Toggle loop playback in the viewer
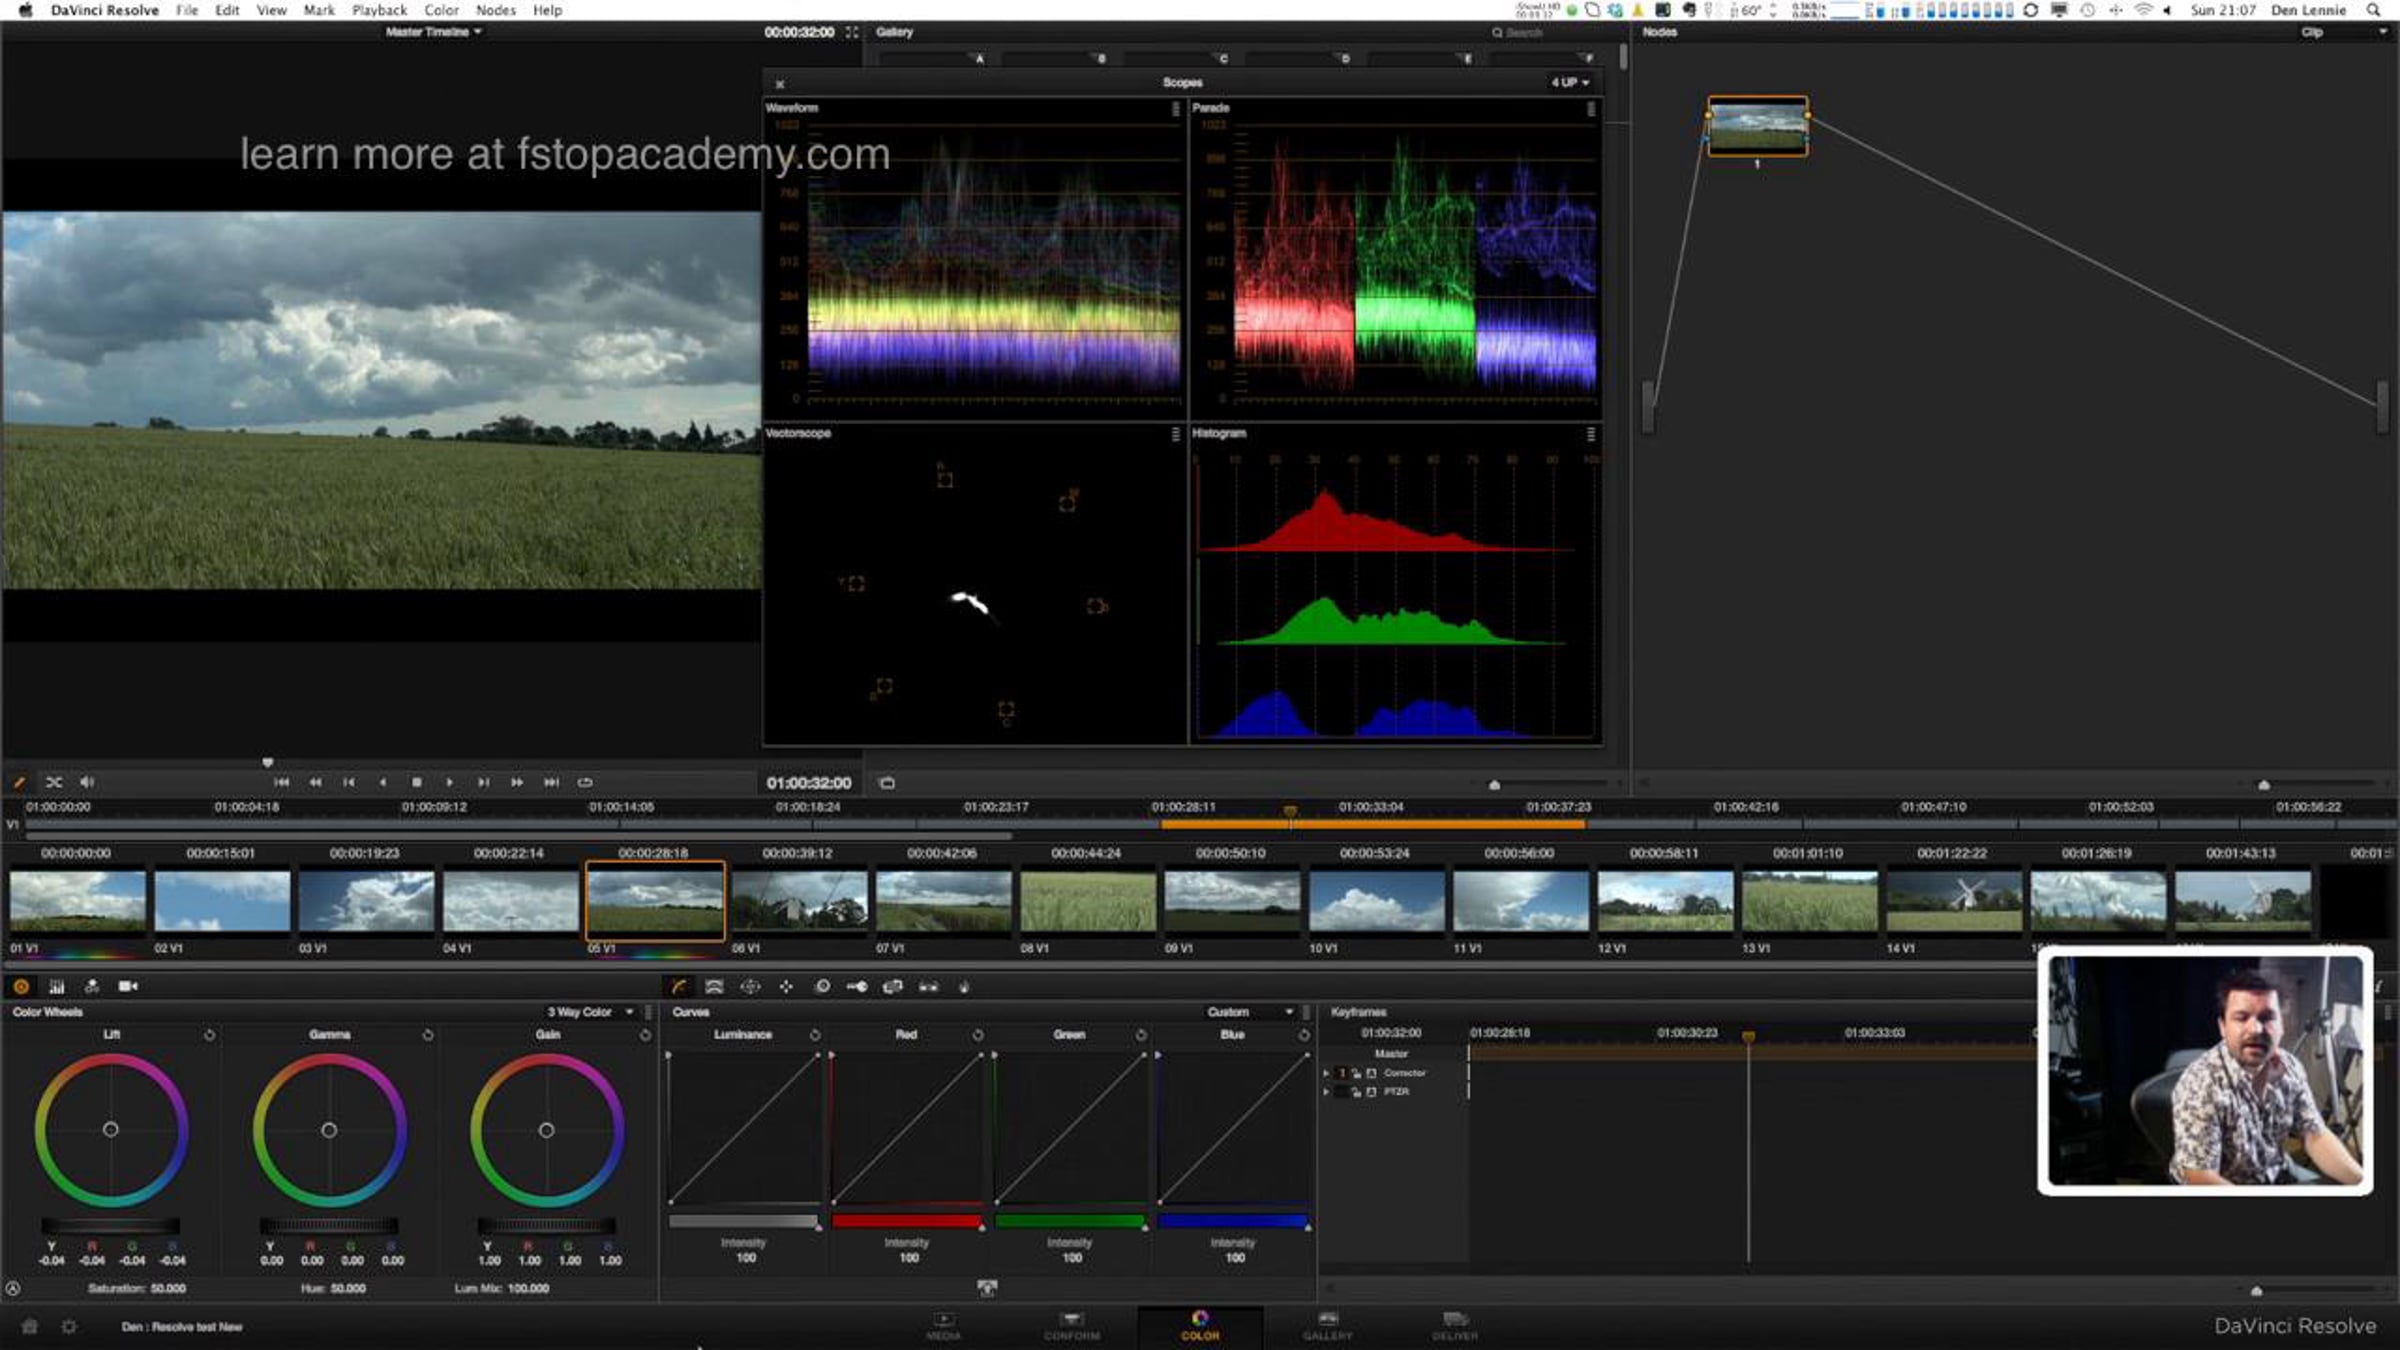The height and width of the screenshot is (1350, 2400). pos(585,782)
